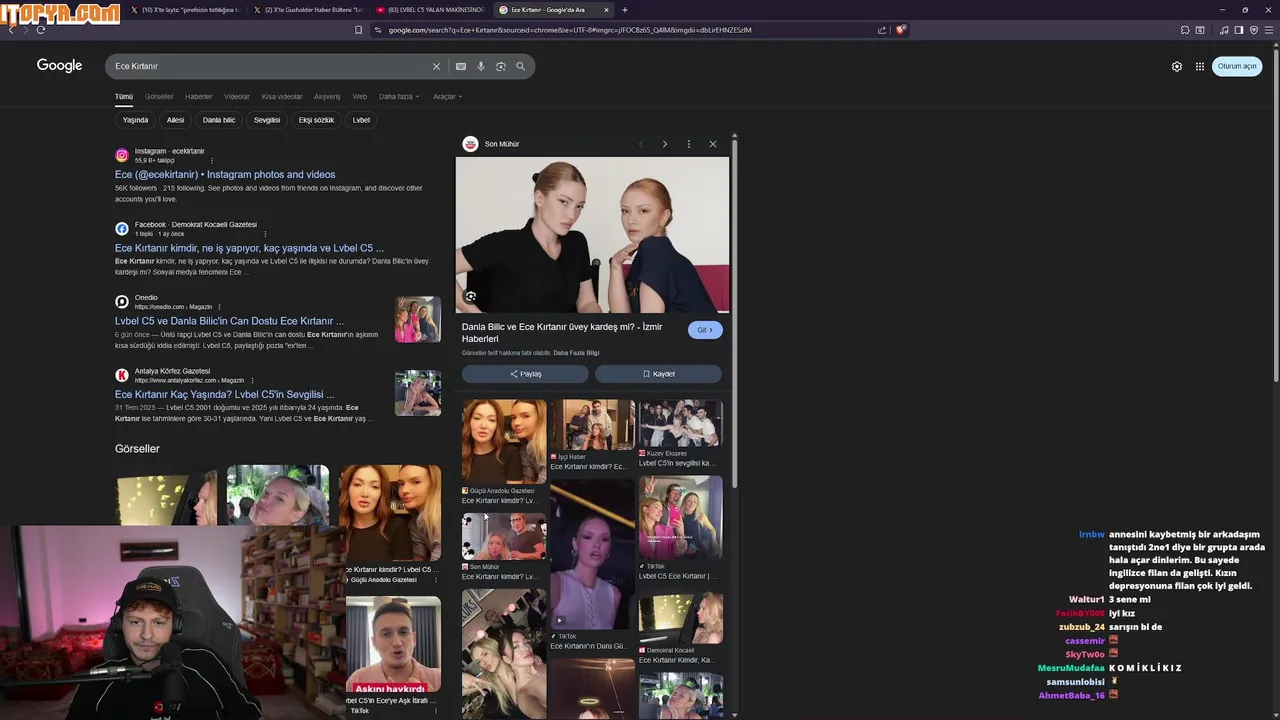Viewport: 1280px width, 720px height.
Task: Click the browser address bar URL
Action: (570, 30)
